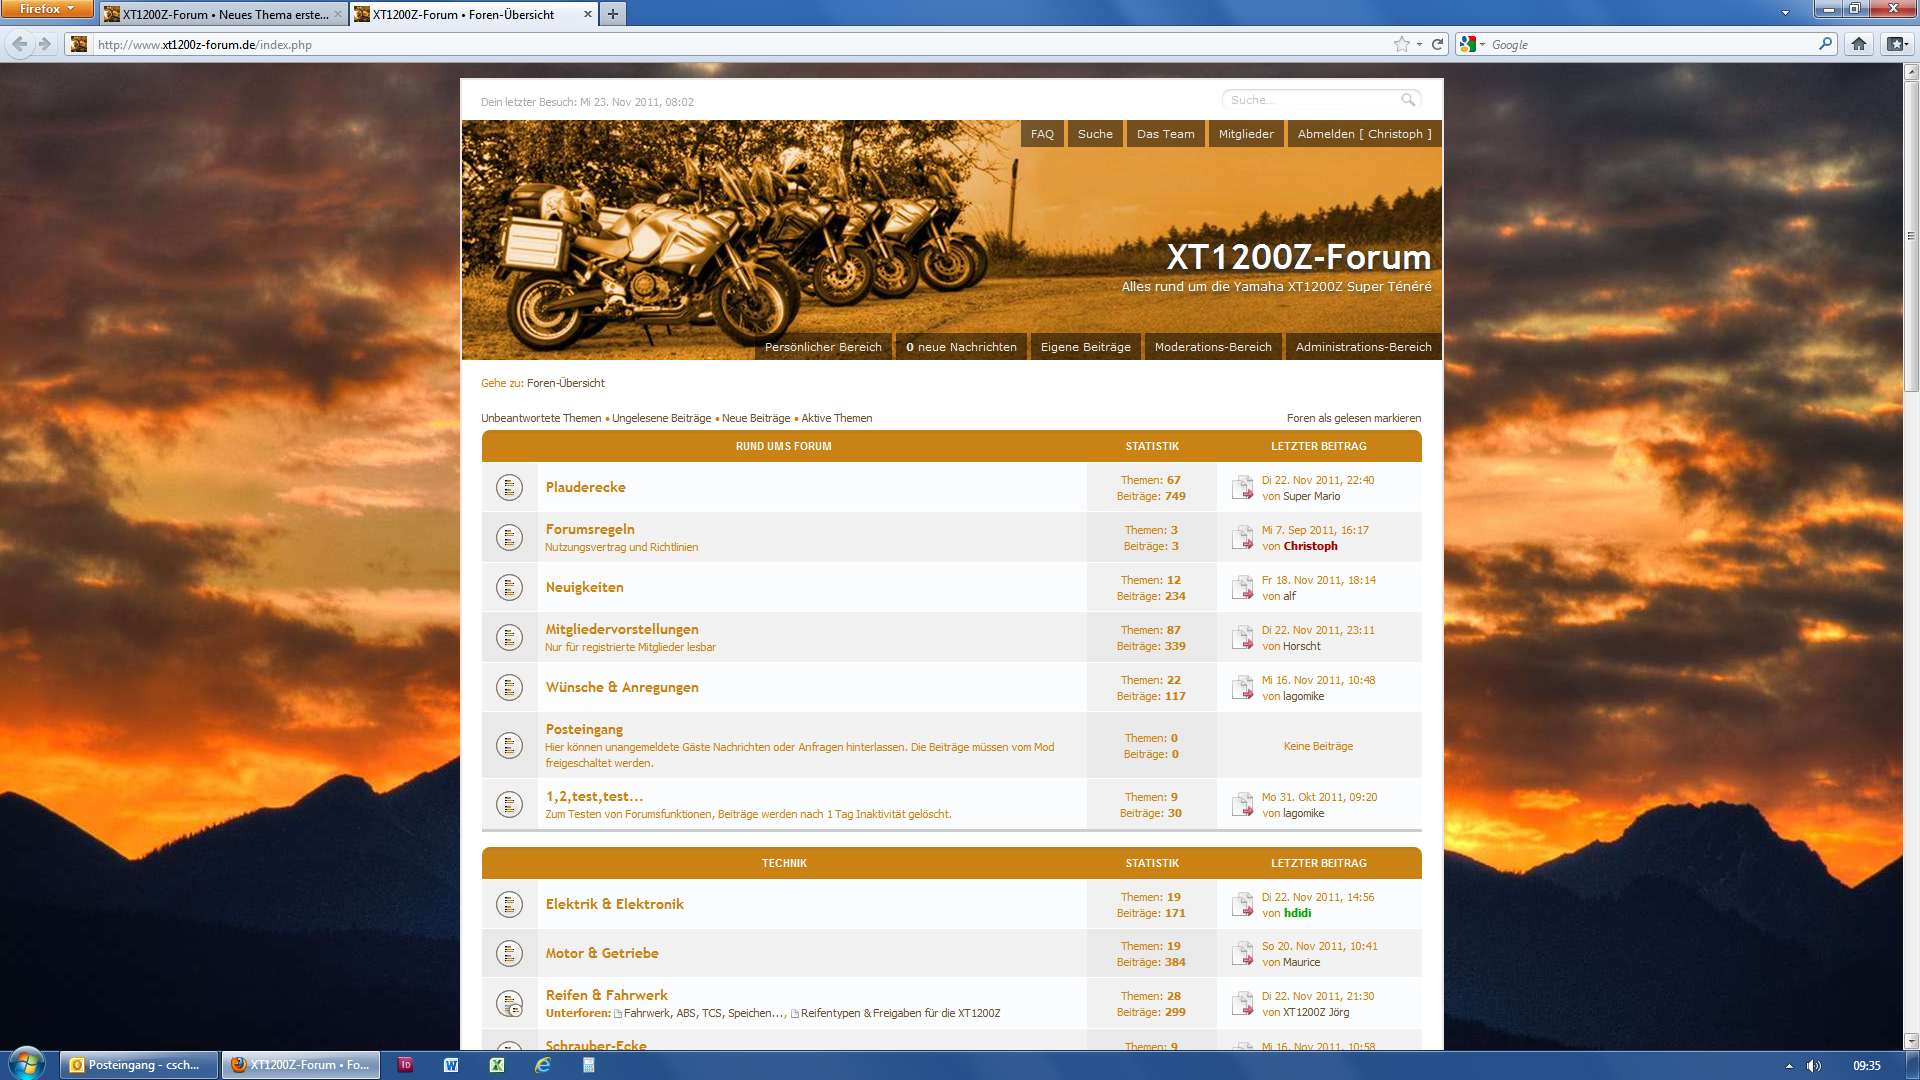Click the Plauderecke forum status icon
Viewport: 1920px width, 1080px height.
tap(509, 487)
